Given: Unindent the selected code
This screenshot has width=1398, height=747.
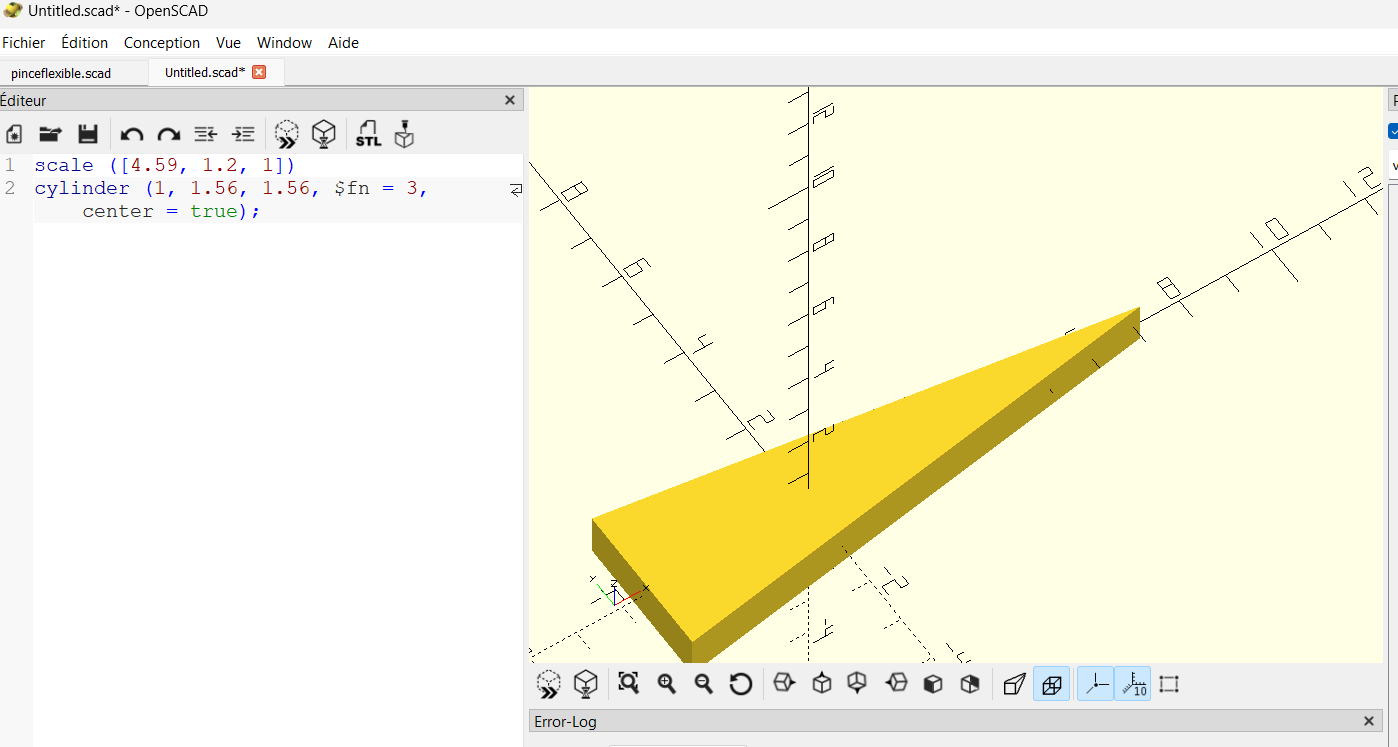Looking at the screenshot, I should [205, 134].
